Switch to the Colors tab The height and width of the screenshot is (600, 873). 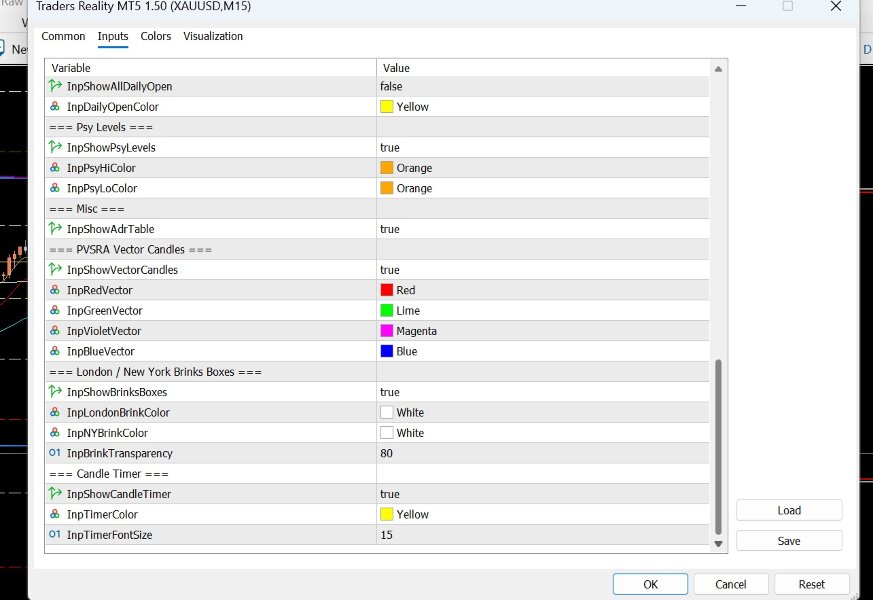tap(155, 36)
